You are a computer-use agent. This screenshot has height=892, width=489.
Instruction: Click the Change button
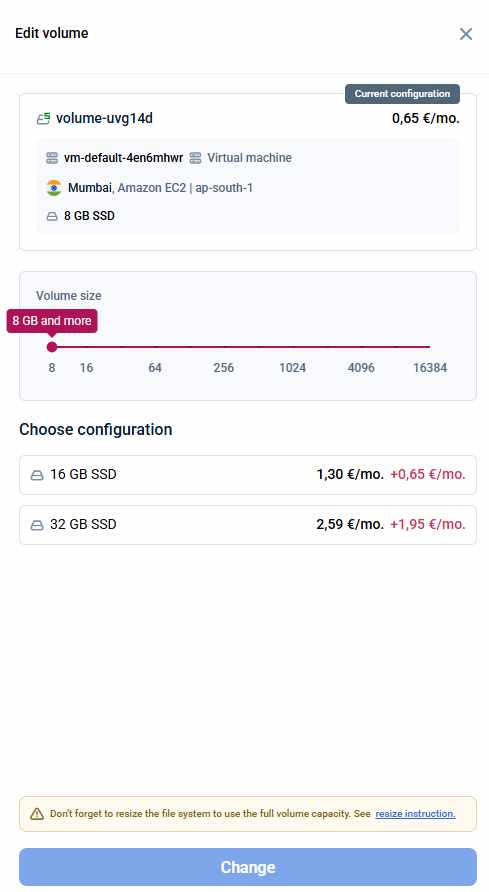[x=248, y=867]
